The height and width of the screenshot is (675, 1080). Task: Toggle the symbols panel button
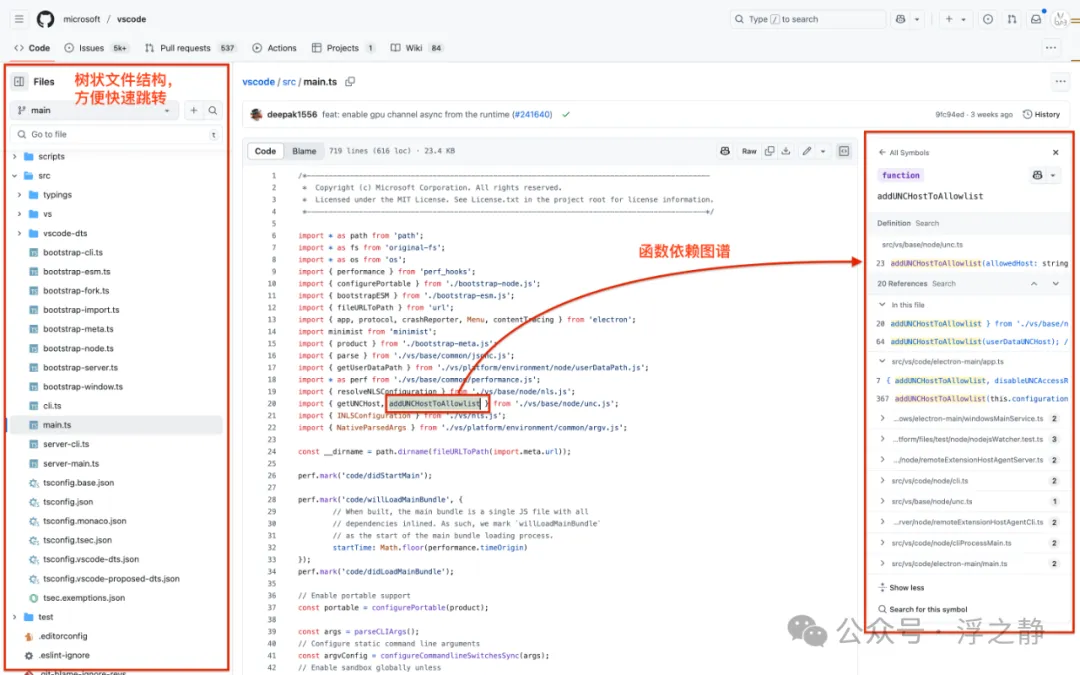[844, 151]
